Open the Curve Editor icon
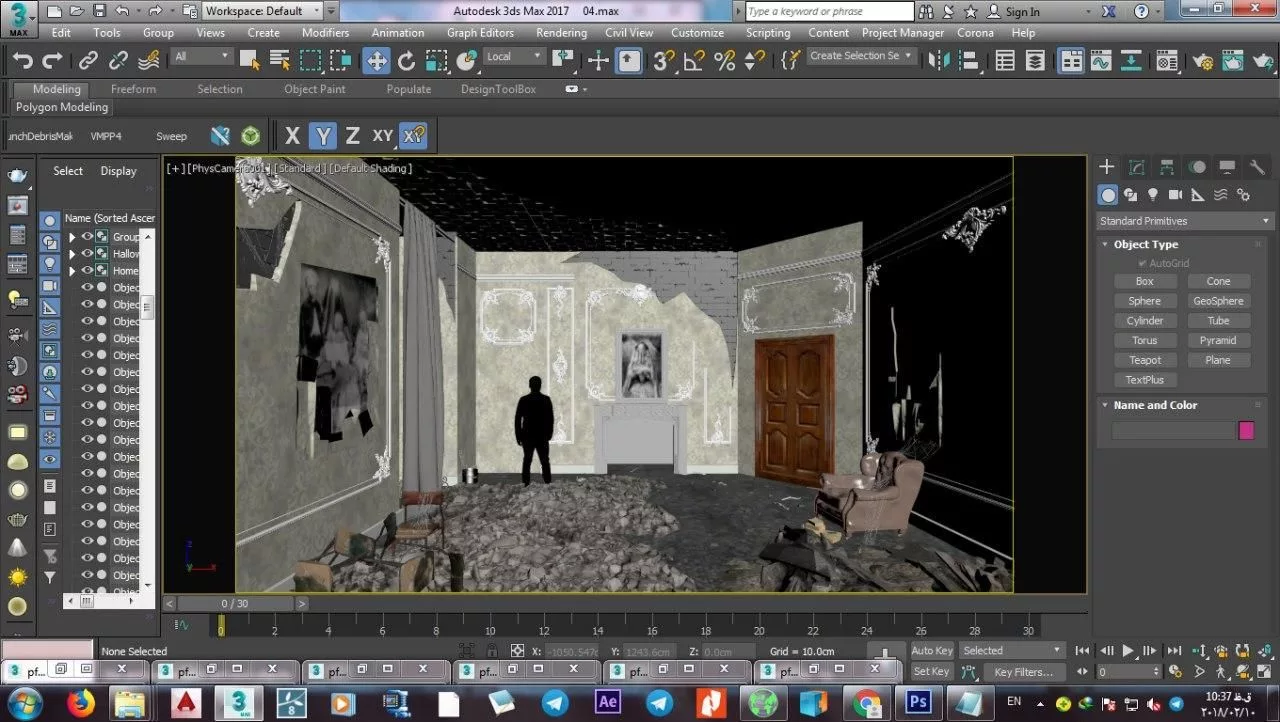 point(1101,61)
